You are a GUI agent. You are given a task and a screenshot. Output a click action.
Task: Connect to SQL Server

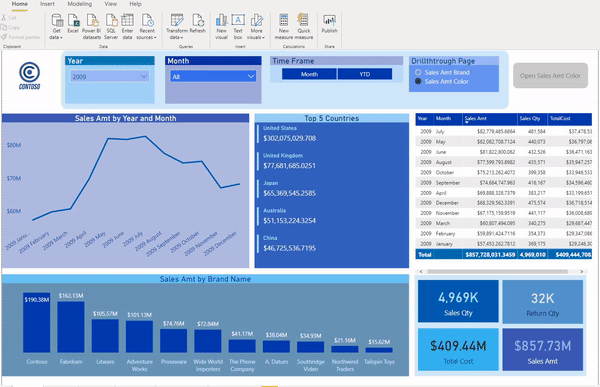111,27
